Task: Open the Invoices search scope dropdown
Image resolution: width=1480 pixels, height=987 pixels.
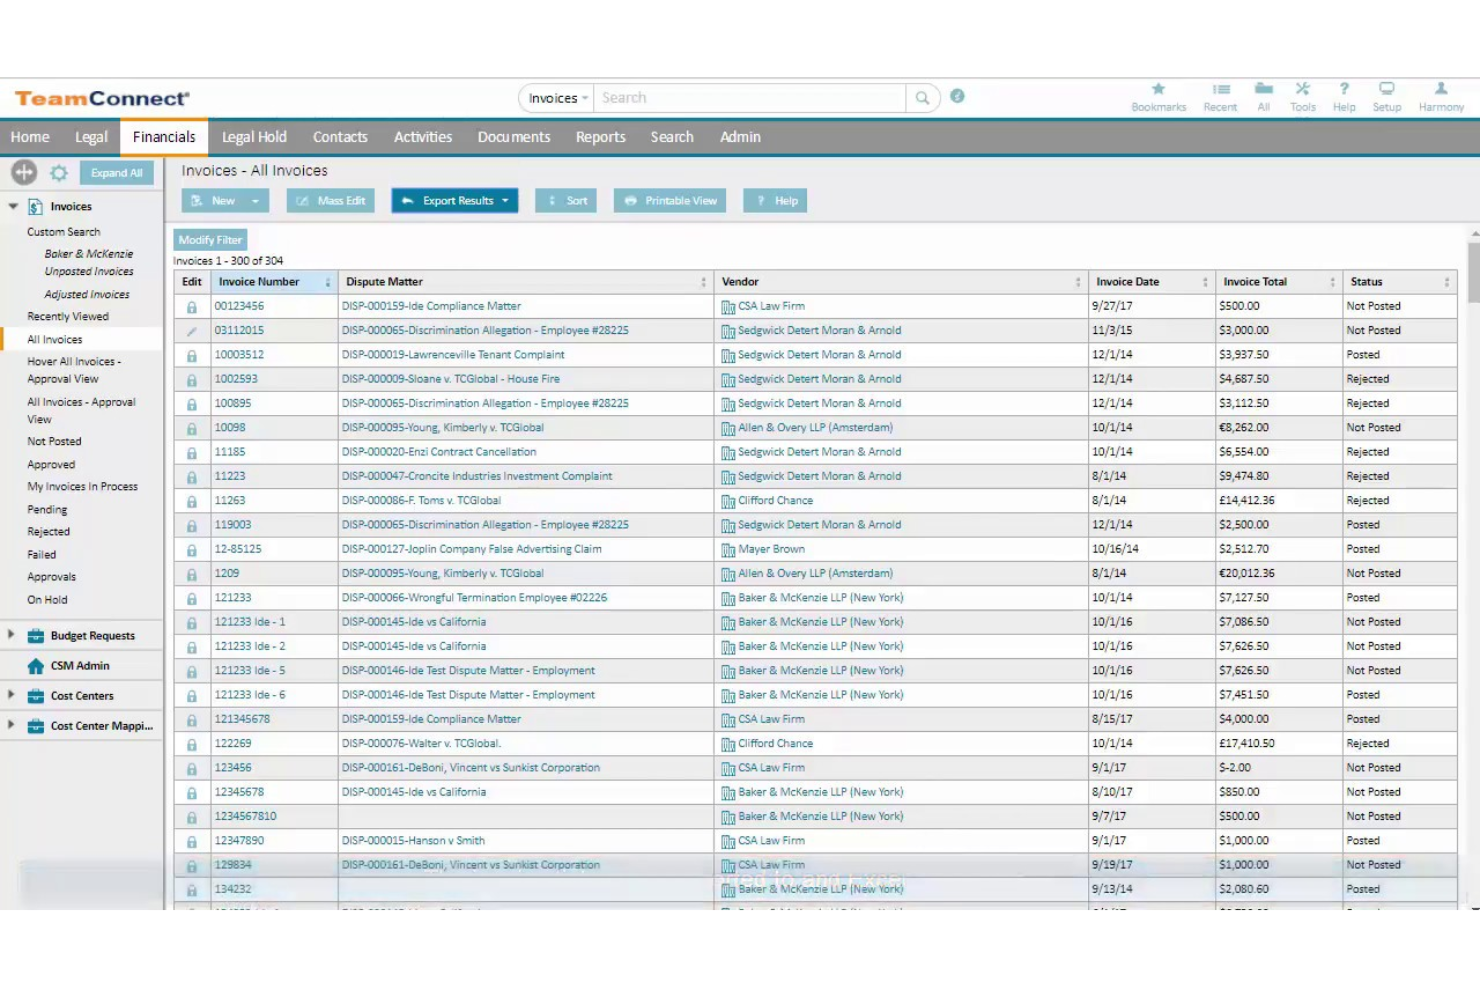Action: (x=558, y=98)
